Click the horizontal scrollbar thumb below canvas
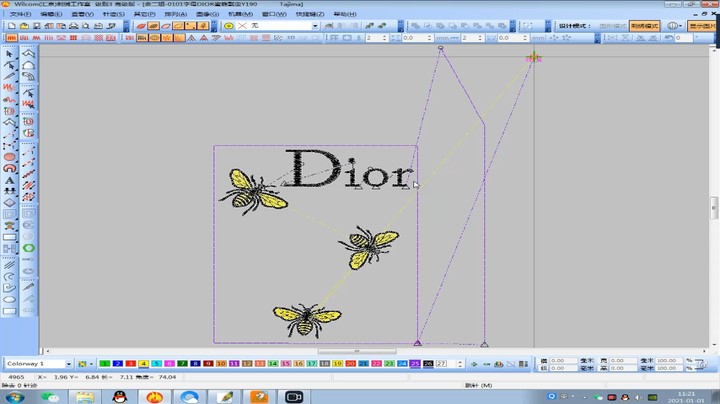 357,351
